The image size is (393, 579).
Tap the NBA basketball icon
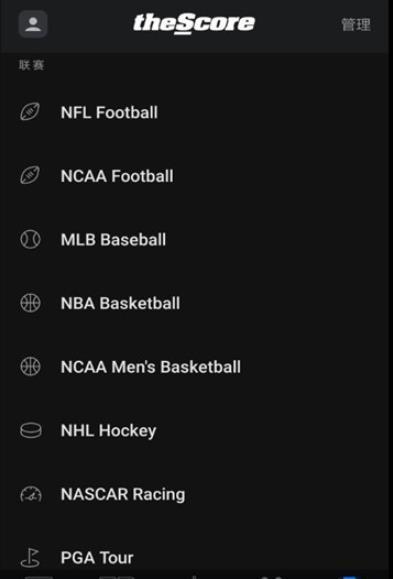(30, 303)
